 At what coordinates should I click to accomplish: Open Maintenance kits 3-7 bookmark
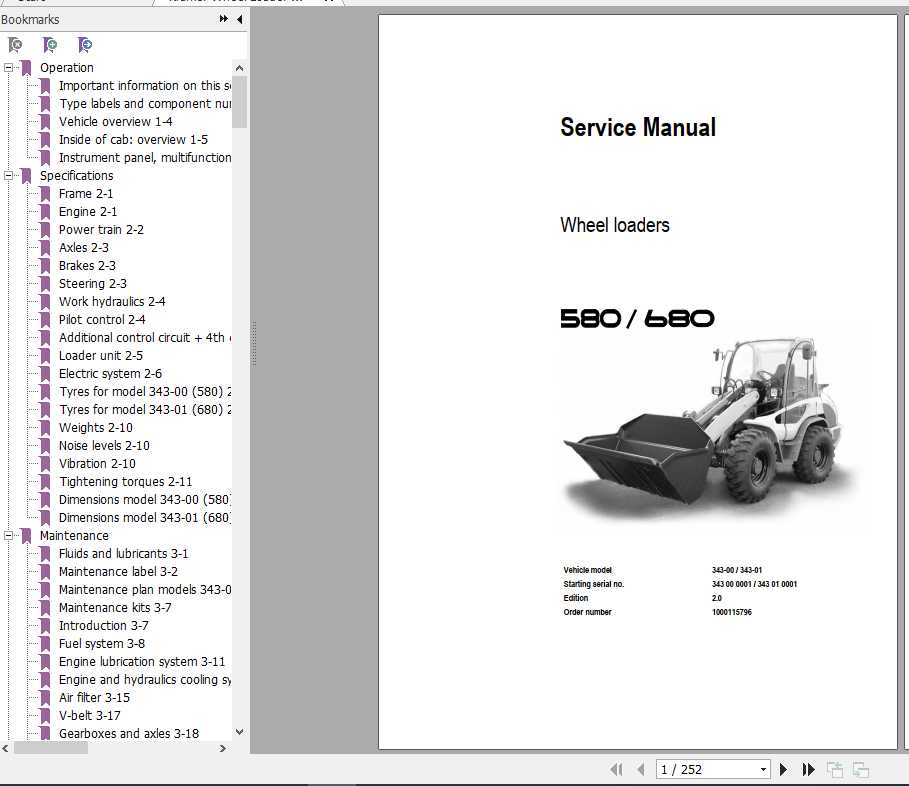click(115, 607)
